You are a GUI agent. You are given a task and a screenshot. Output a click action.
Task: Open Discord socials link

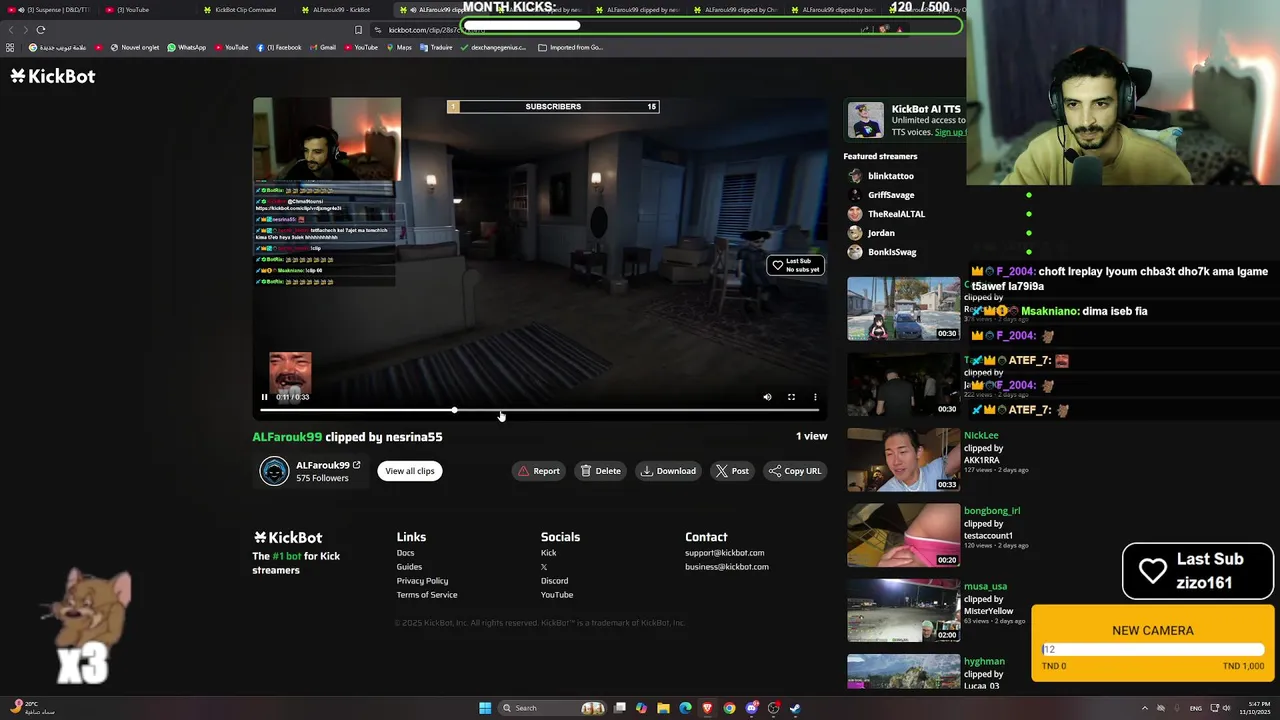[x=554, y=581]
